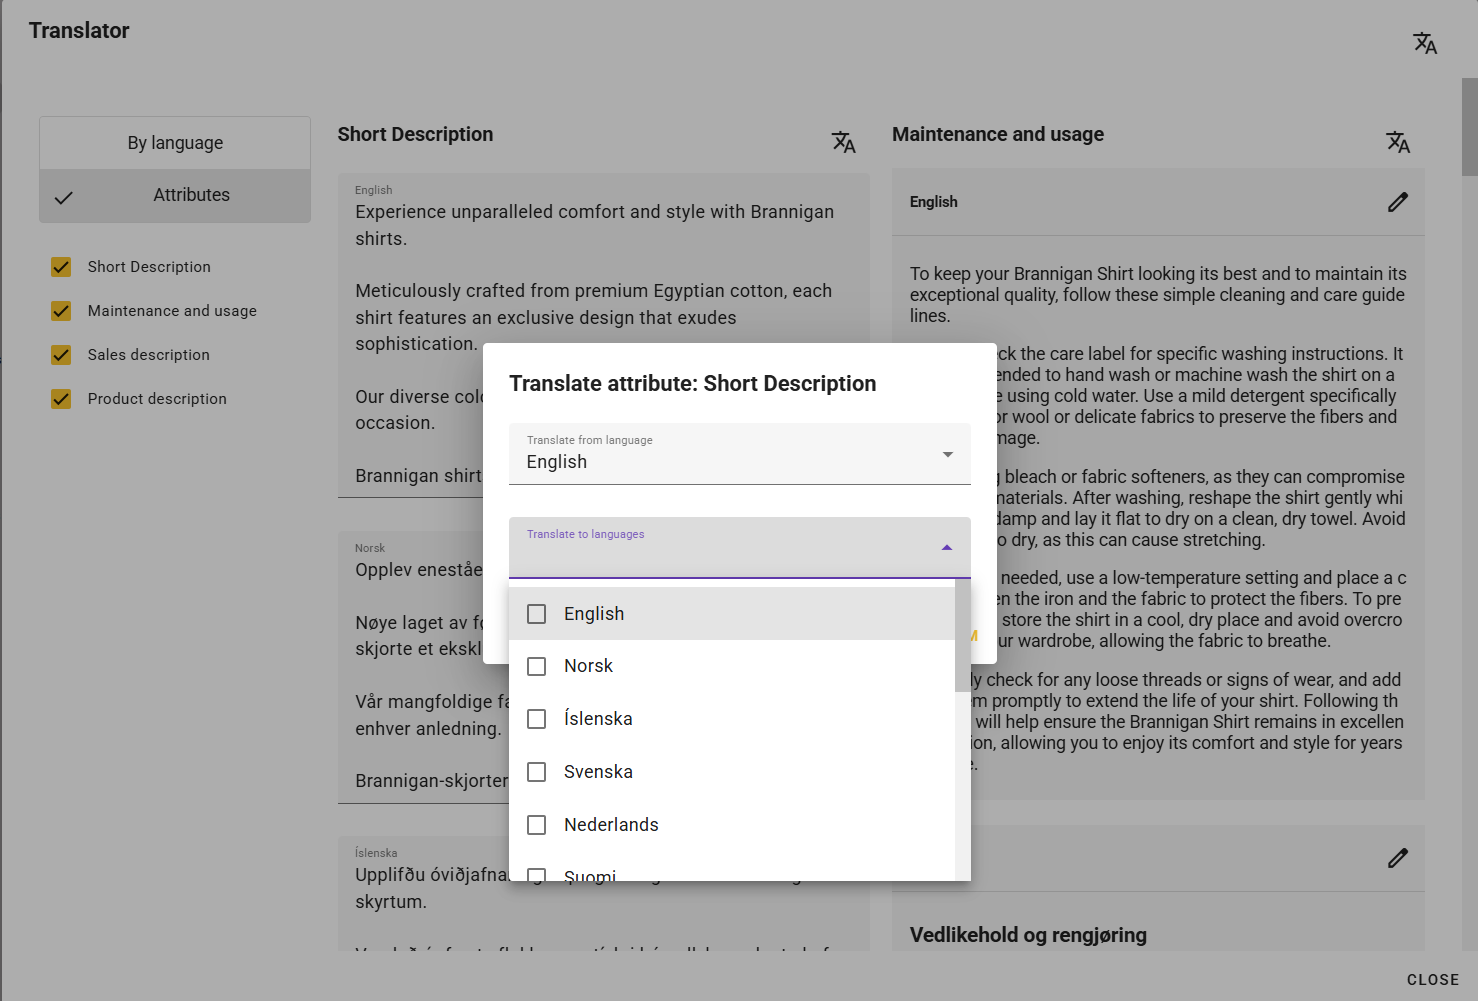Uncheck the Short Description attribute checkbox

point(61,267)
